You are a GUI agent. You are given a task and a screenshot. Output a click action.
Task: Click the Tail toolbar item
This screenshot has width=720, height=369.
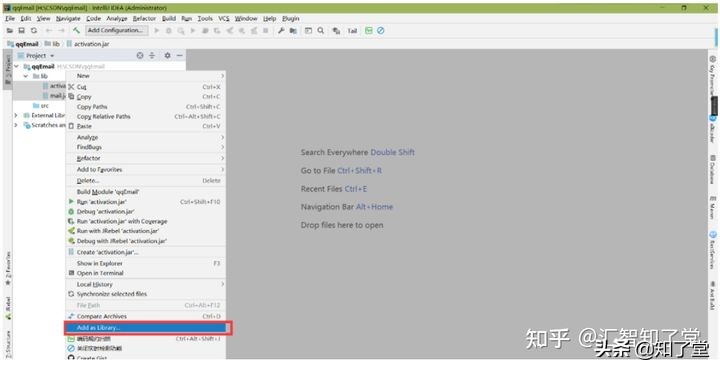[x=352, y=31]
